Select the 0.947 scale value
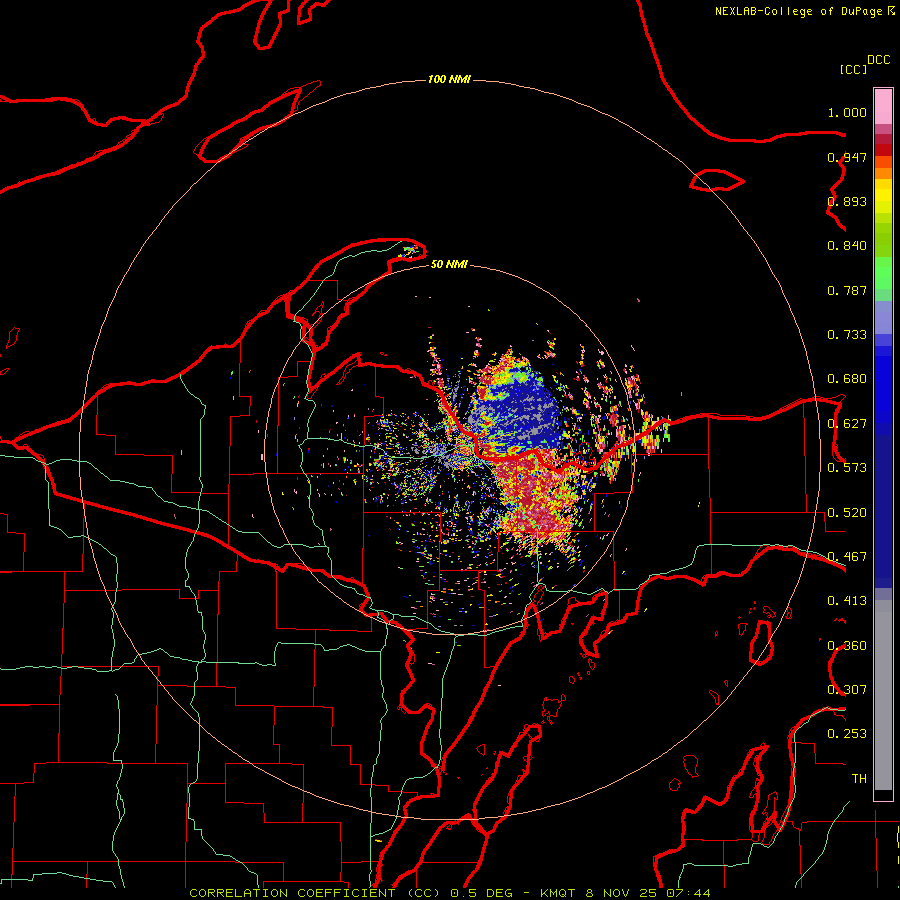900x900 pixels. pos(847,157)
